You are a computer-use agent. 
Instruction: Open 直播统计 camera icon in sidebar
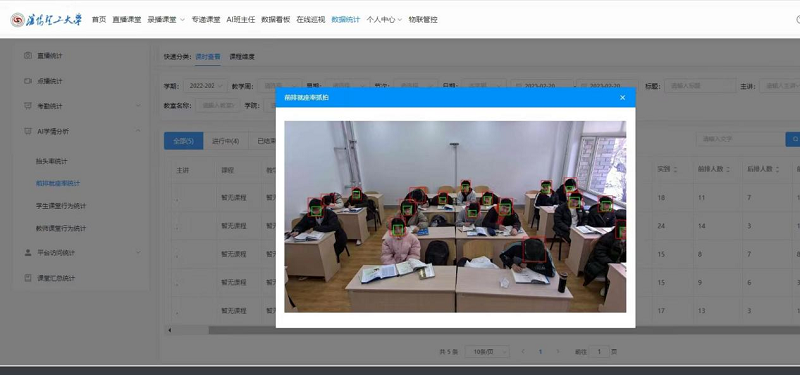(x=28, y=56)
